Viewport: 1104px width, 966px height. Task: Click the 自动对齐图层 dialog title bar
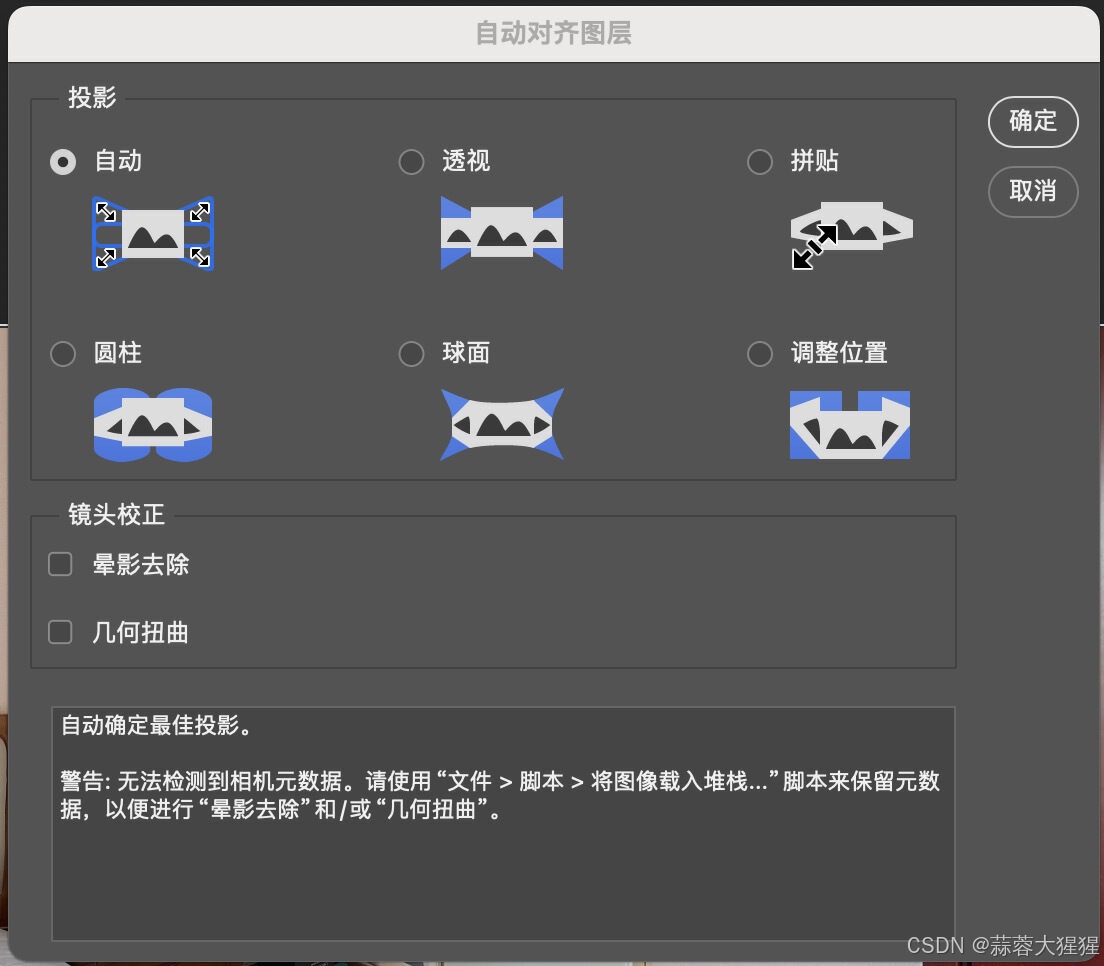coord(553,33)
